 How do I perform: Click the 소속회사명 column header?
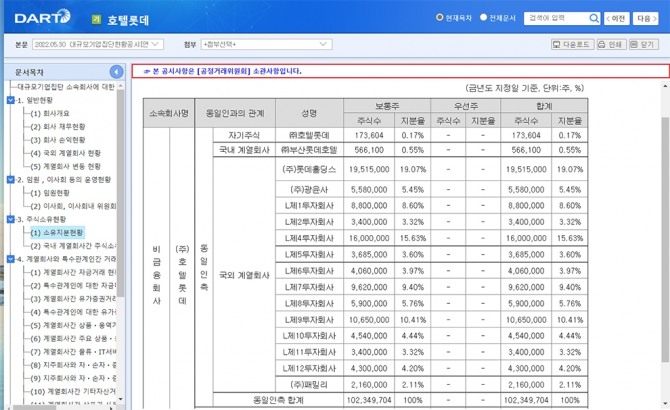click(x=169, y=113)
